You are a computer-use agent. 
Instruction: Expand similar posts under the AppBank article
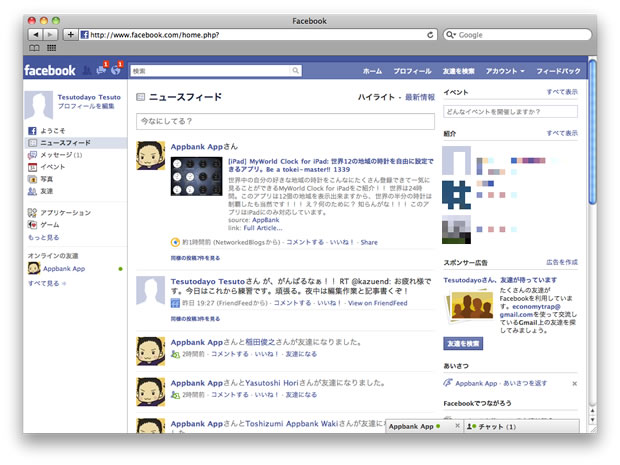click(x=195, y=258)
